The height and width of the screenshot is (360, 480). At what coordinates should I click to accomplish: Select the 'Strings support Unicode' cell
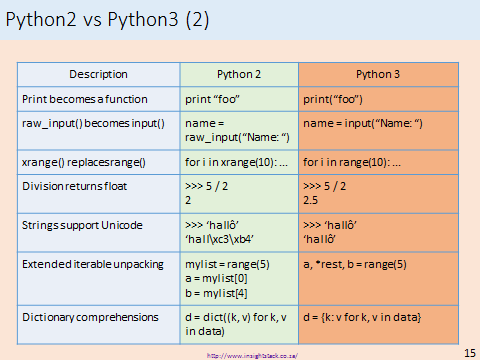99,233
